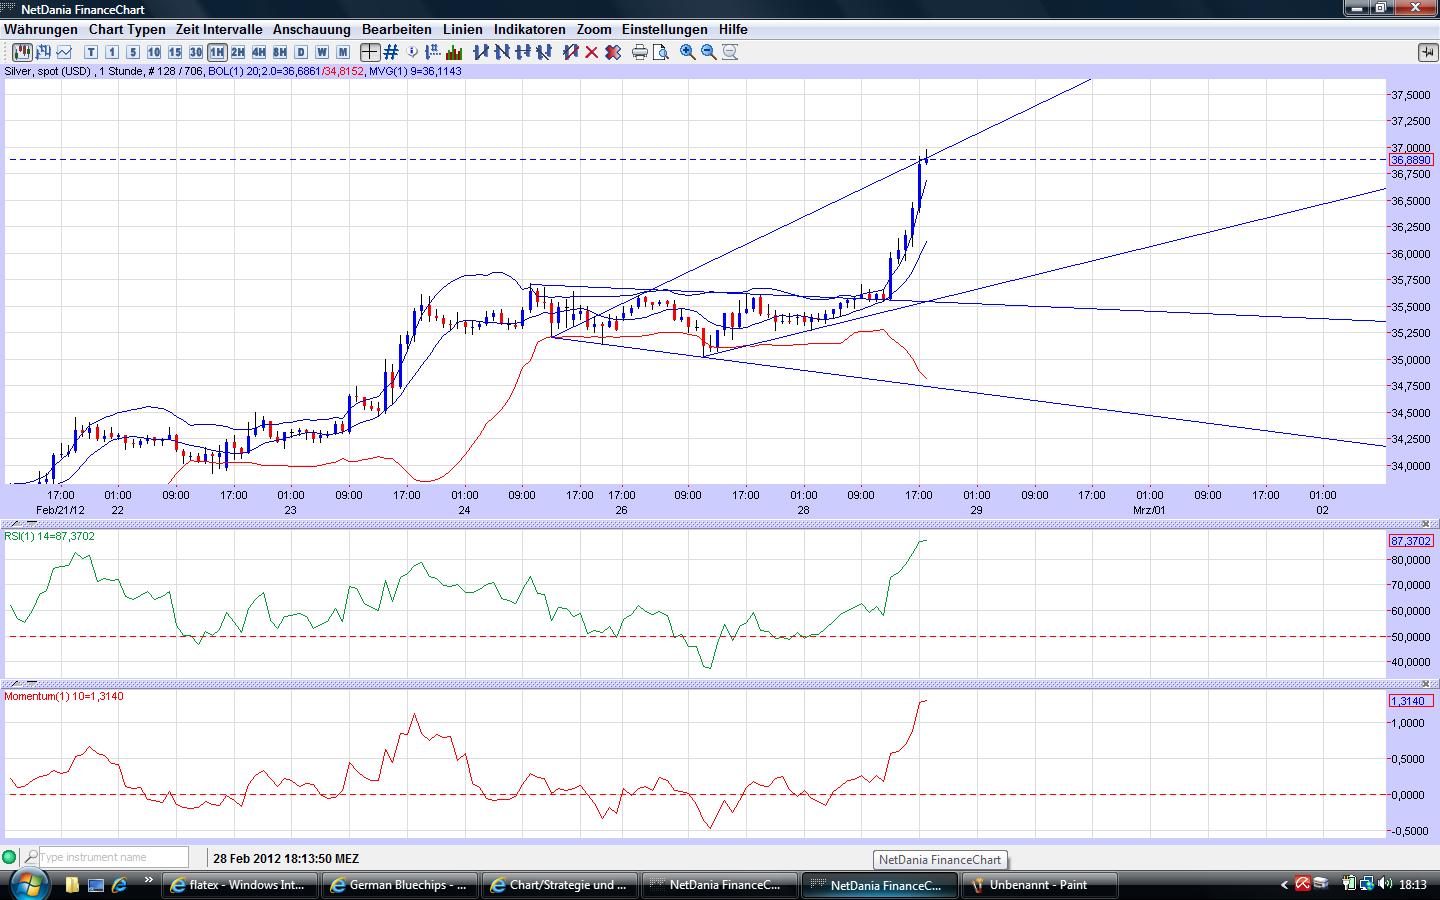The width and height of the screenshot is (1440, 900).
Task: Delete all lines with double red X
Action: pos(613,52)
